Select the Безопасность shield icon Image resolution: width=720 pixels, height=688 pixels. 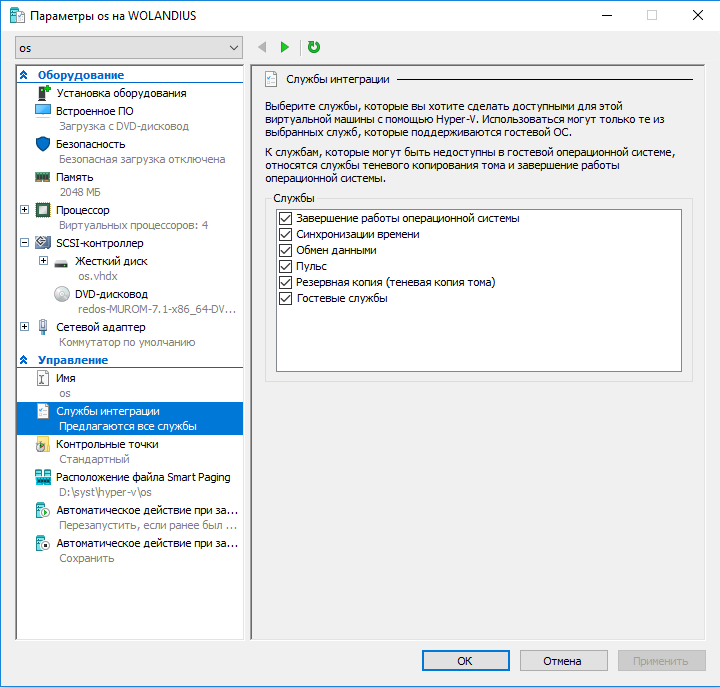tap(42, 144)
